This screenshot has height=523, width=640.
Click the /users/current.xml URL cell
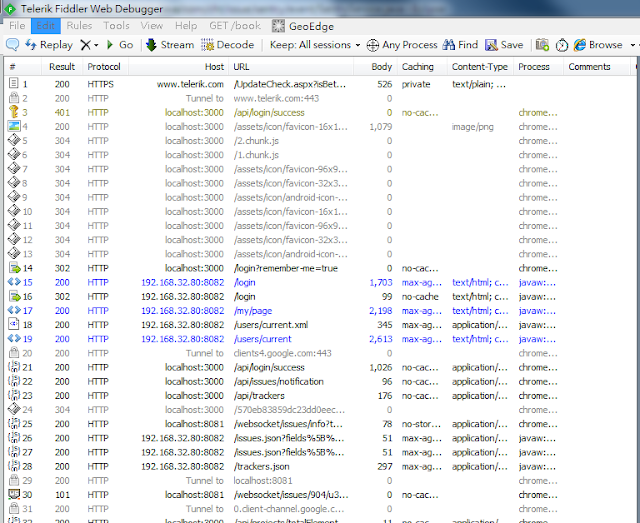click(x=271, y=325)
